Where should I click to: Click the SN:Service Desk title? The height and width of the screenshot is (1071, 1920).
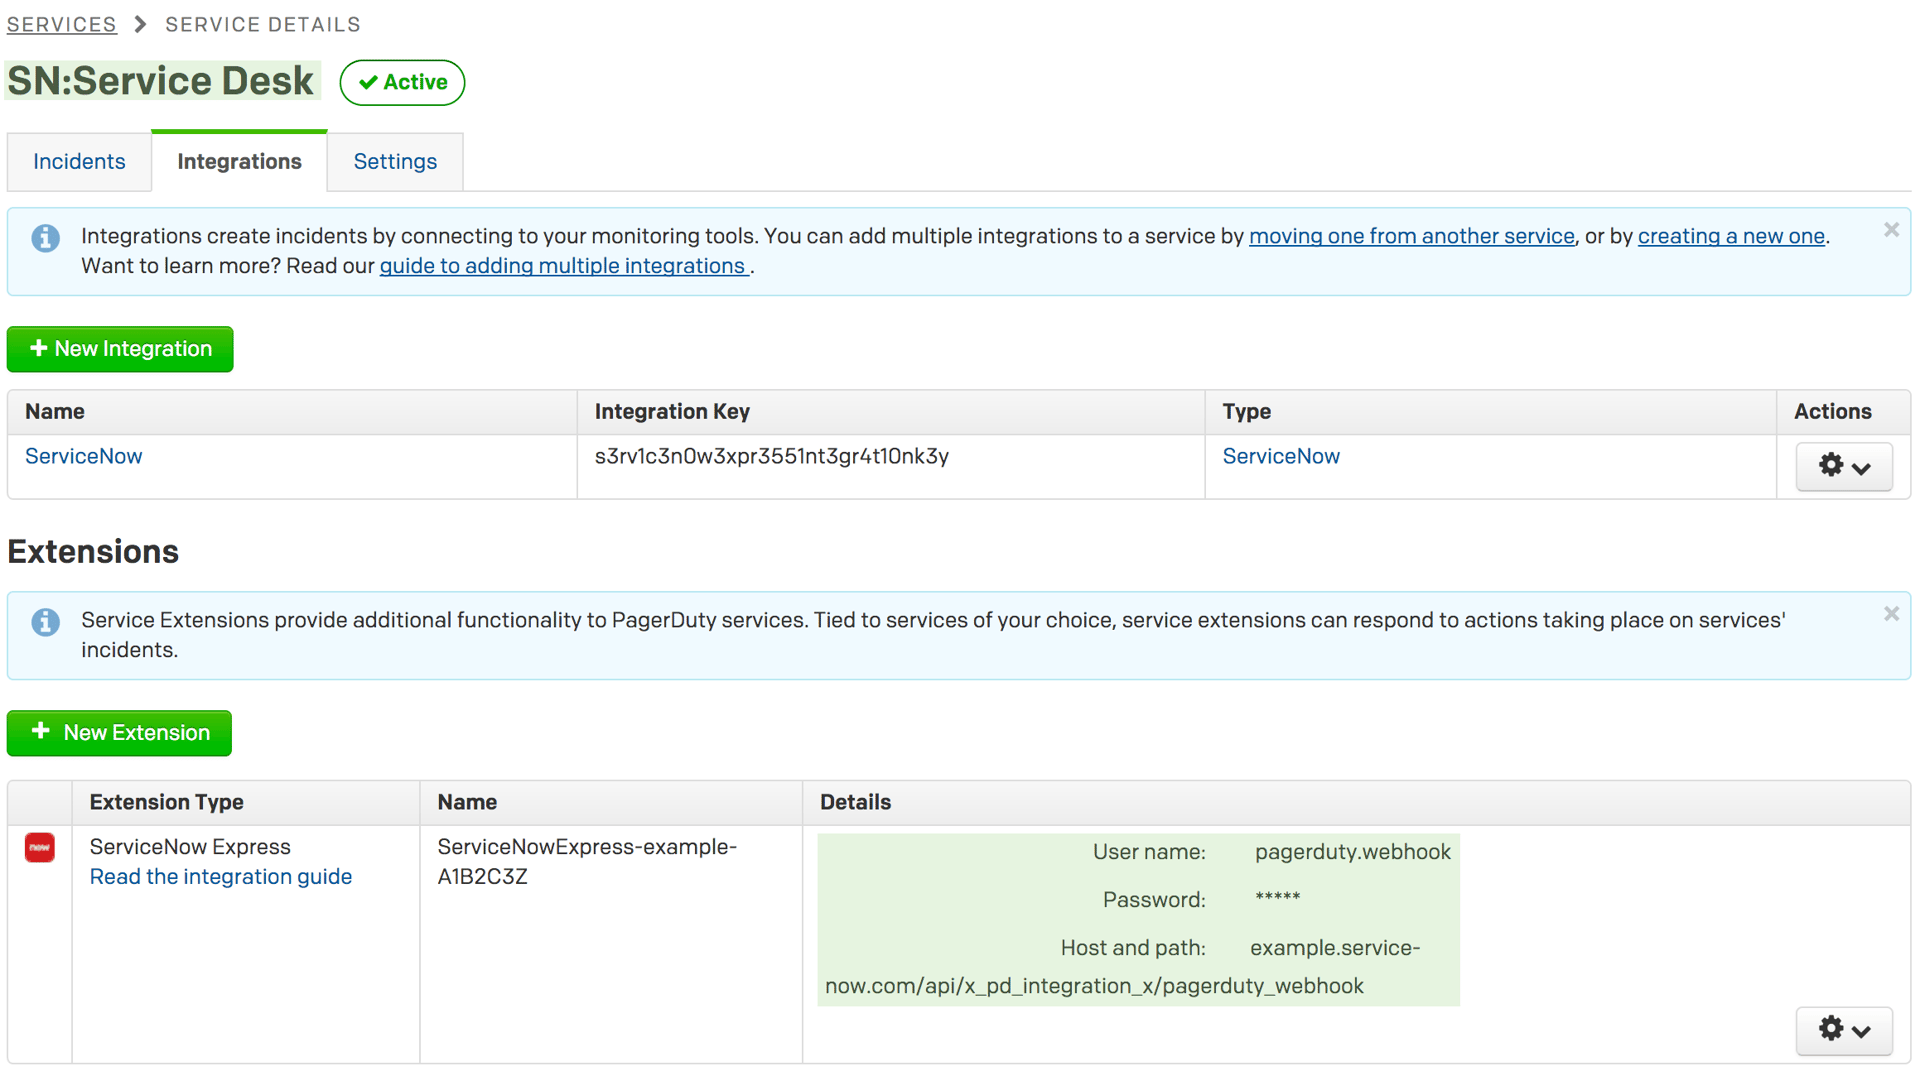click(x=161, y=81)
